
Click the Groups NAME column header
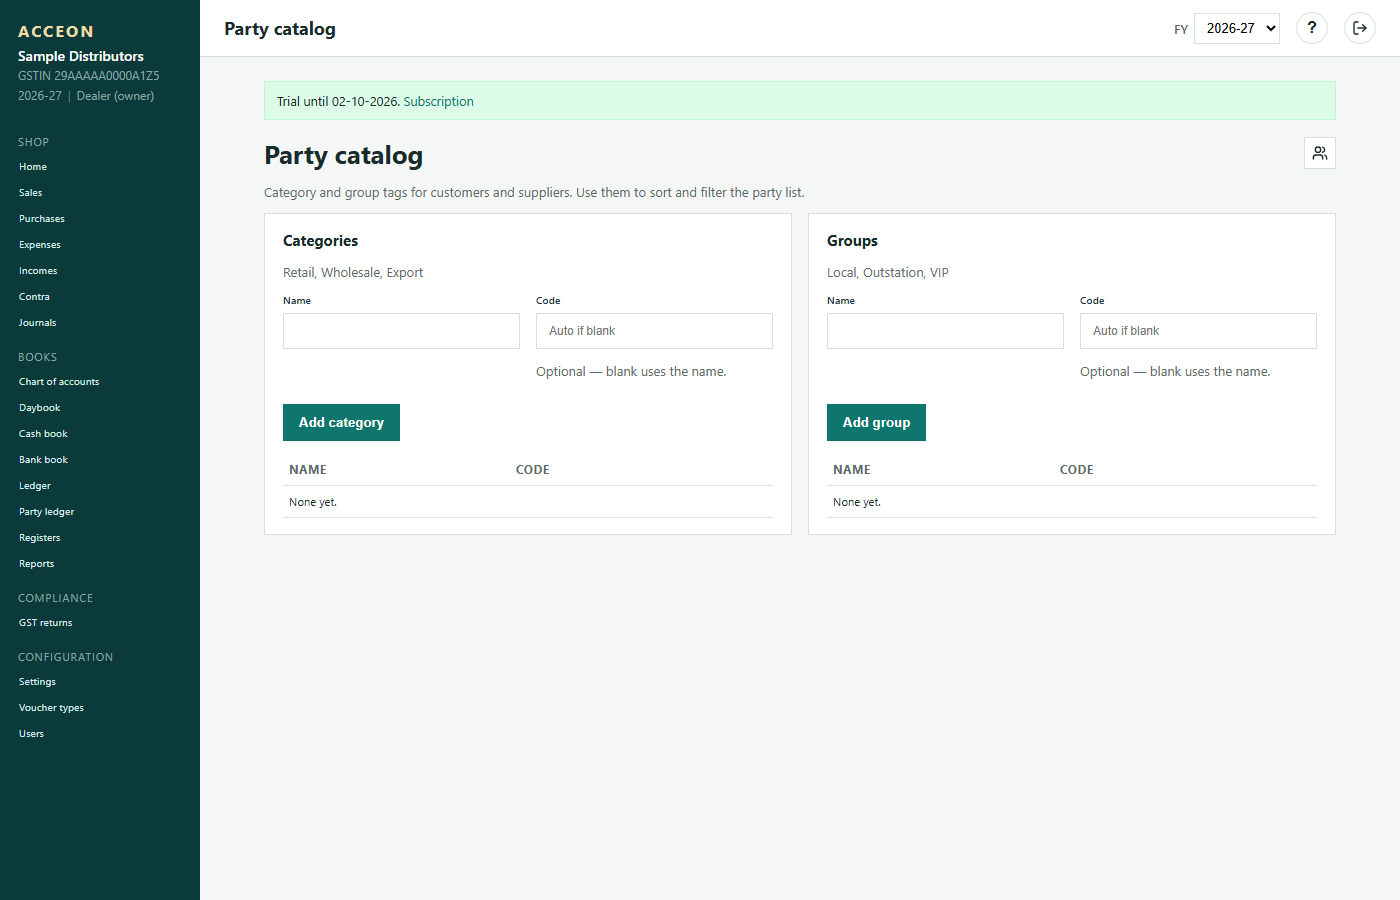pyautogui.click(x=852, y=470)
